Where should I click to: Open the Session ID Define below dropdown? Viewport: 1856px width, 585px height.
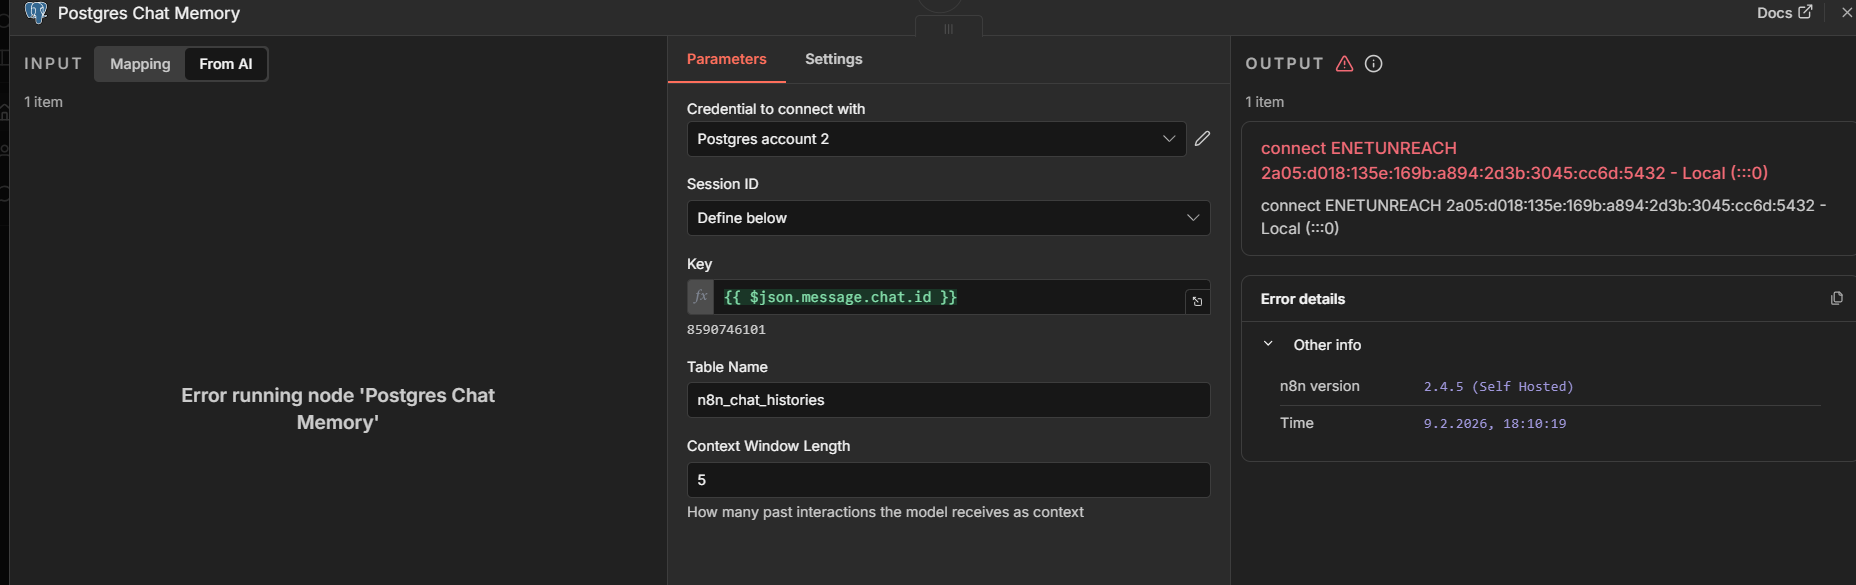click(x=947, y=218)
